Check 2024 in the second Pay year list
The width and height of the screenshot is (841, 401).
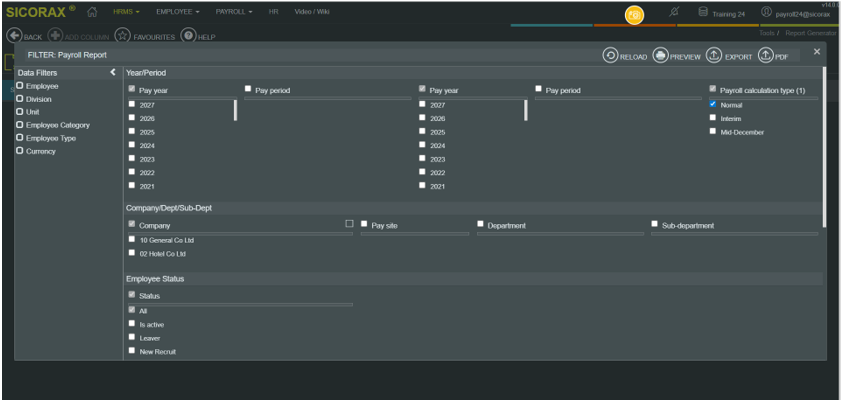tap(423, 145)
